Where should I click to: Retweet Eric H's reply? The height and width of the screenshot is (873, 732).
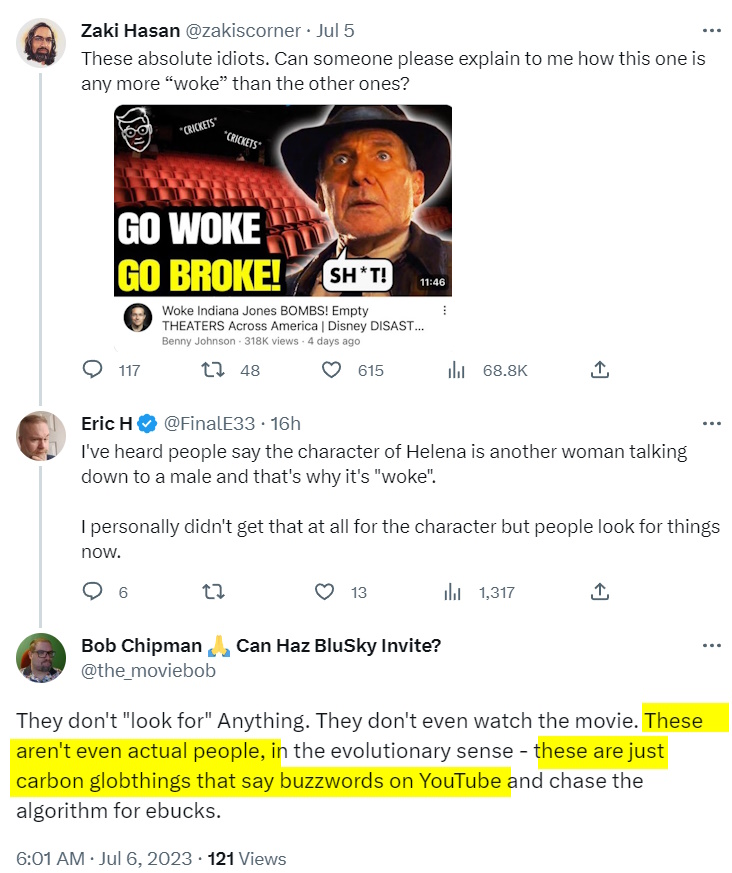pos(214,592)
